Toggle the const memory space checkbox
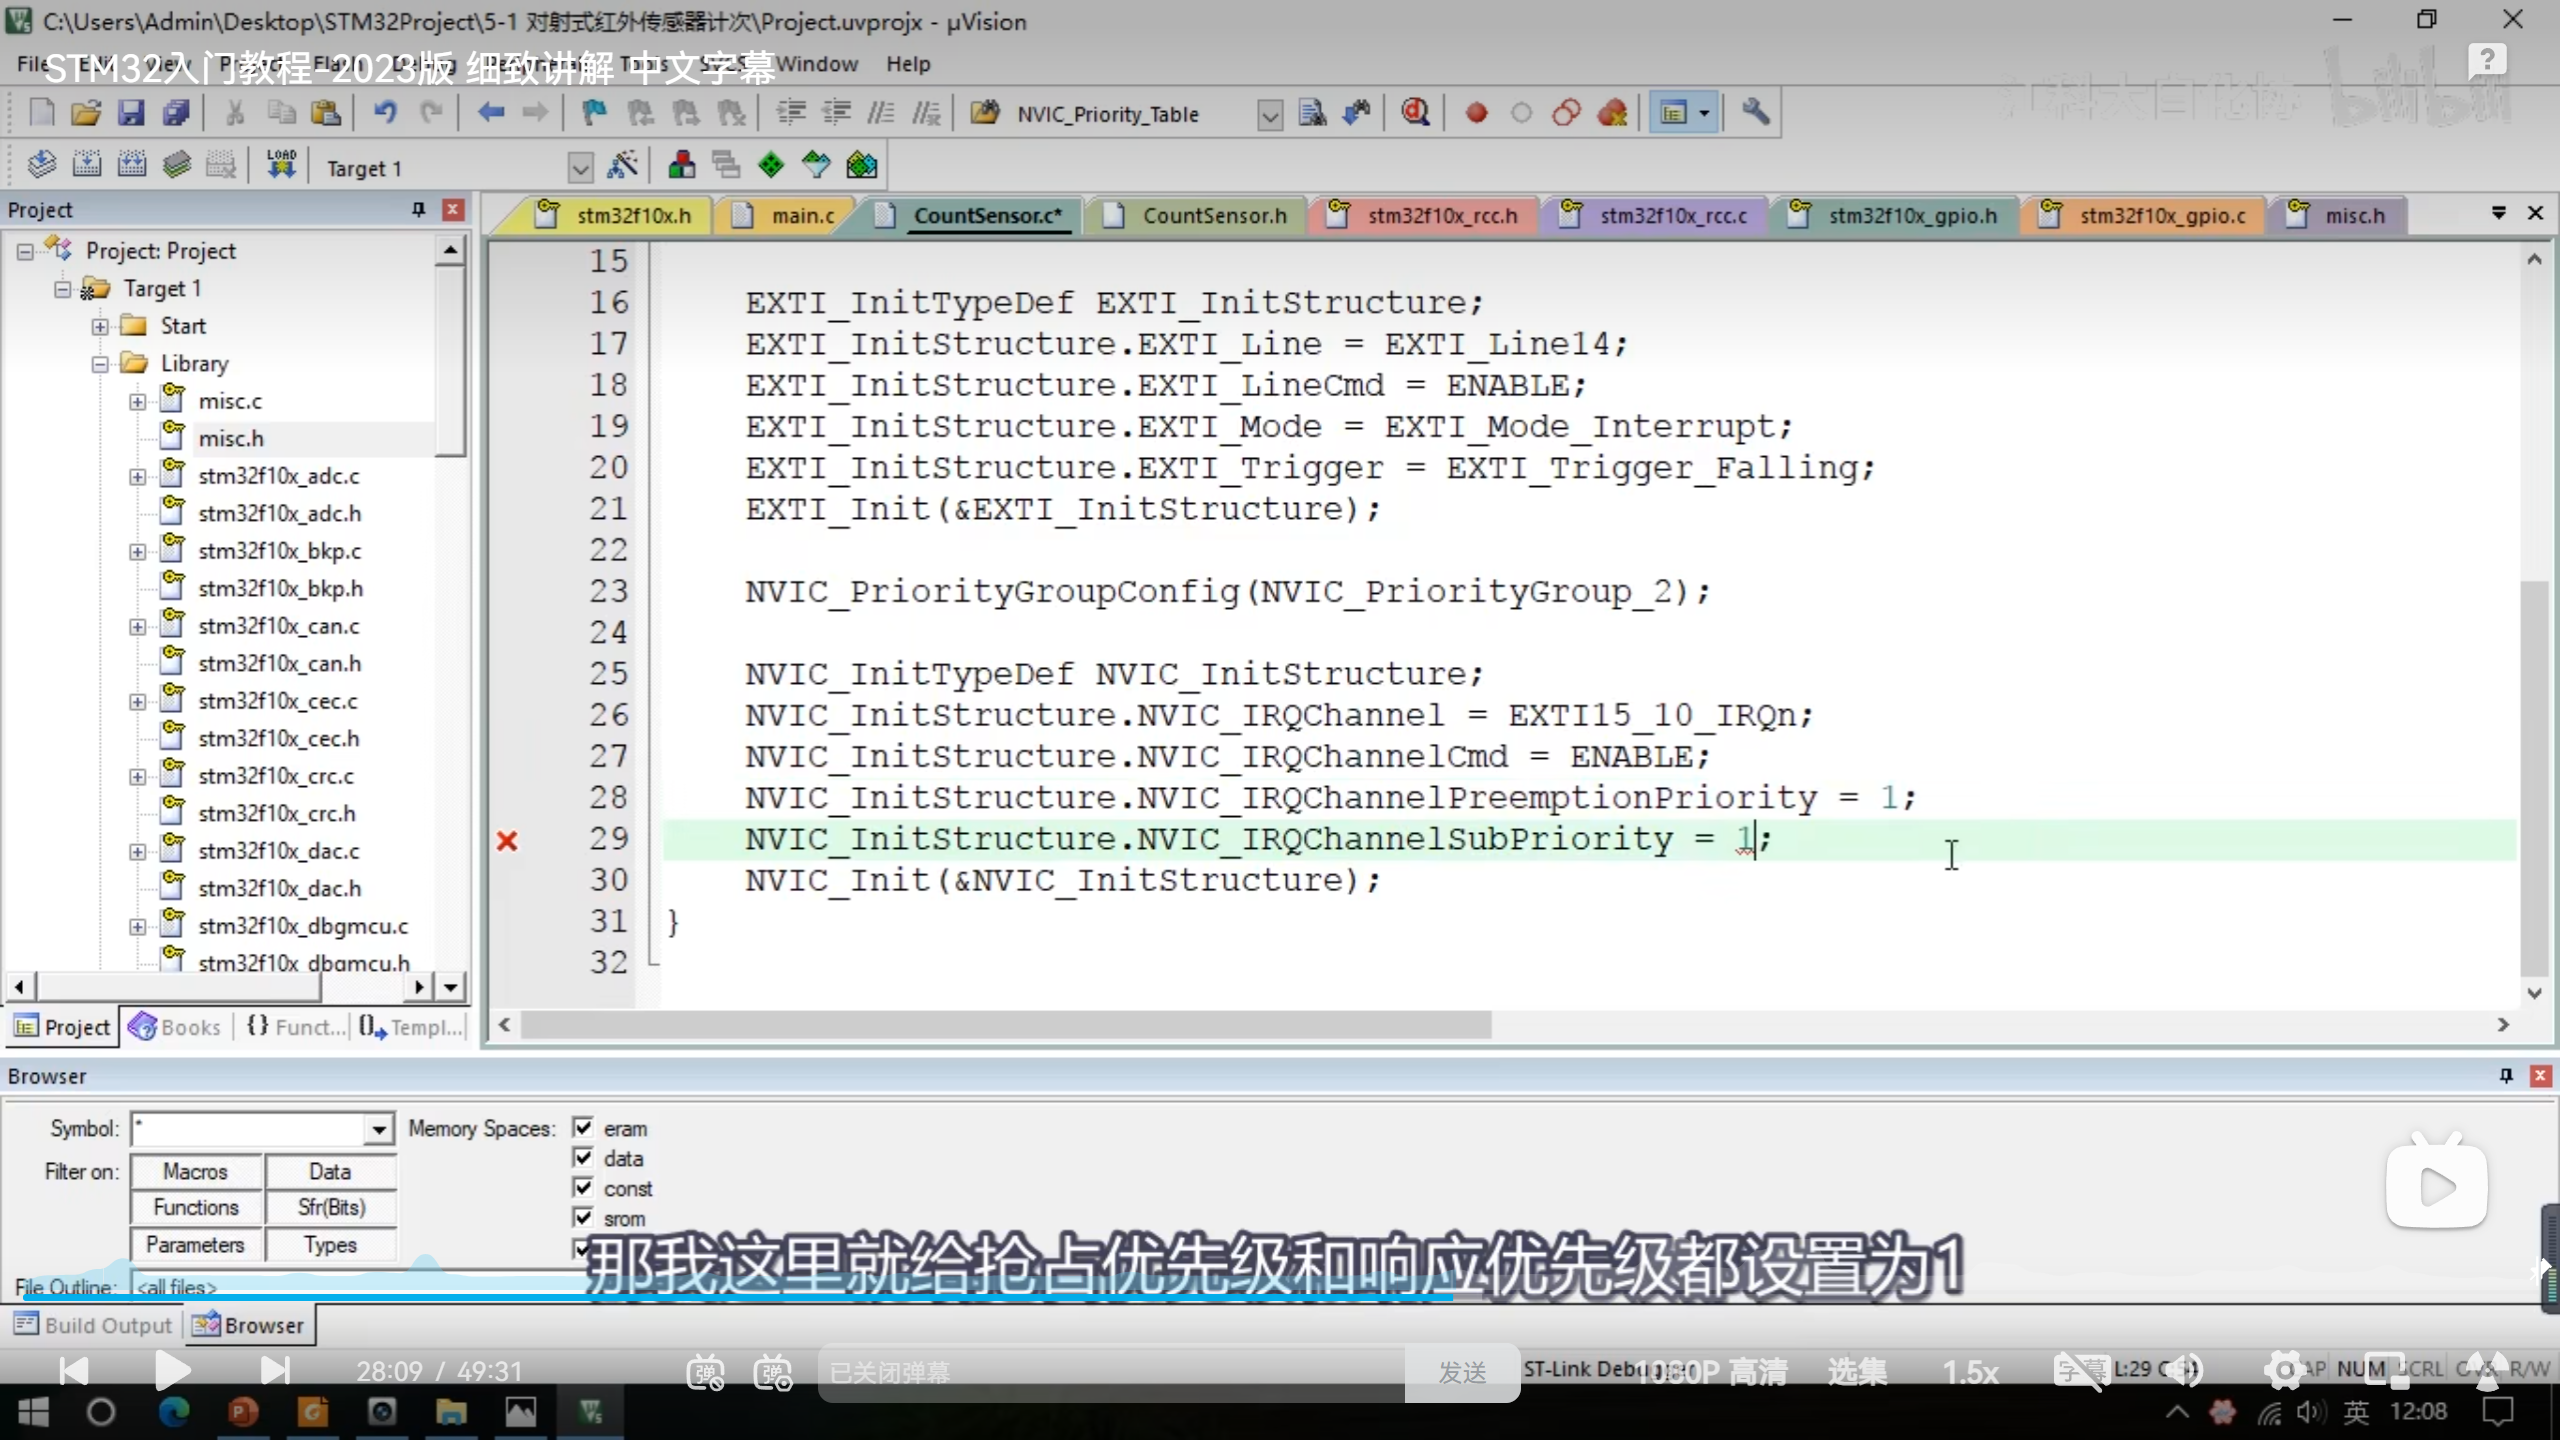The height and width of the screenshot is (1440, 2560). (x=583, y=1188)
